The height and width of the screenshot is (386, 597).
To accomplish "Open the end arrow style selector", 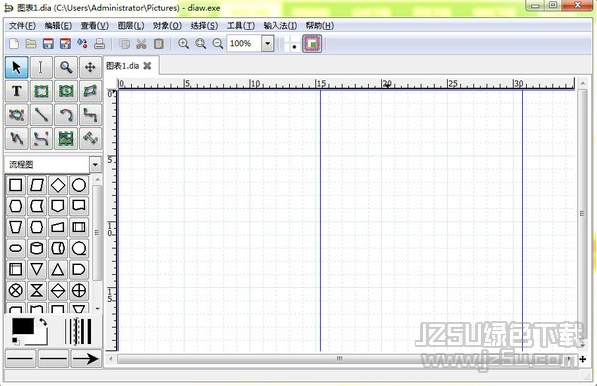I will tap(86, 359).
